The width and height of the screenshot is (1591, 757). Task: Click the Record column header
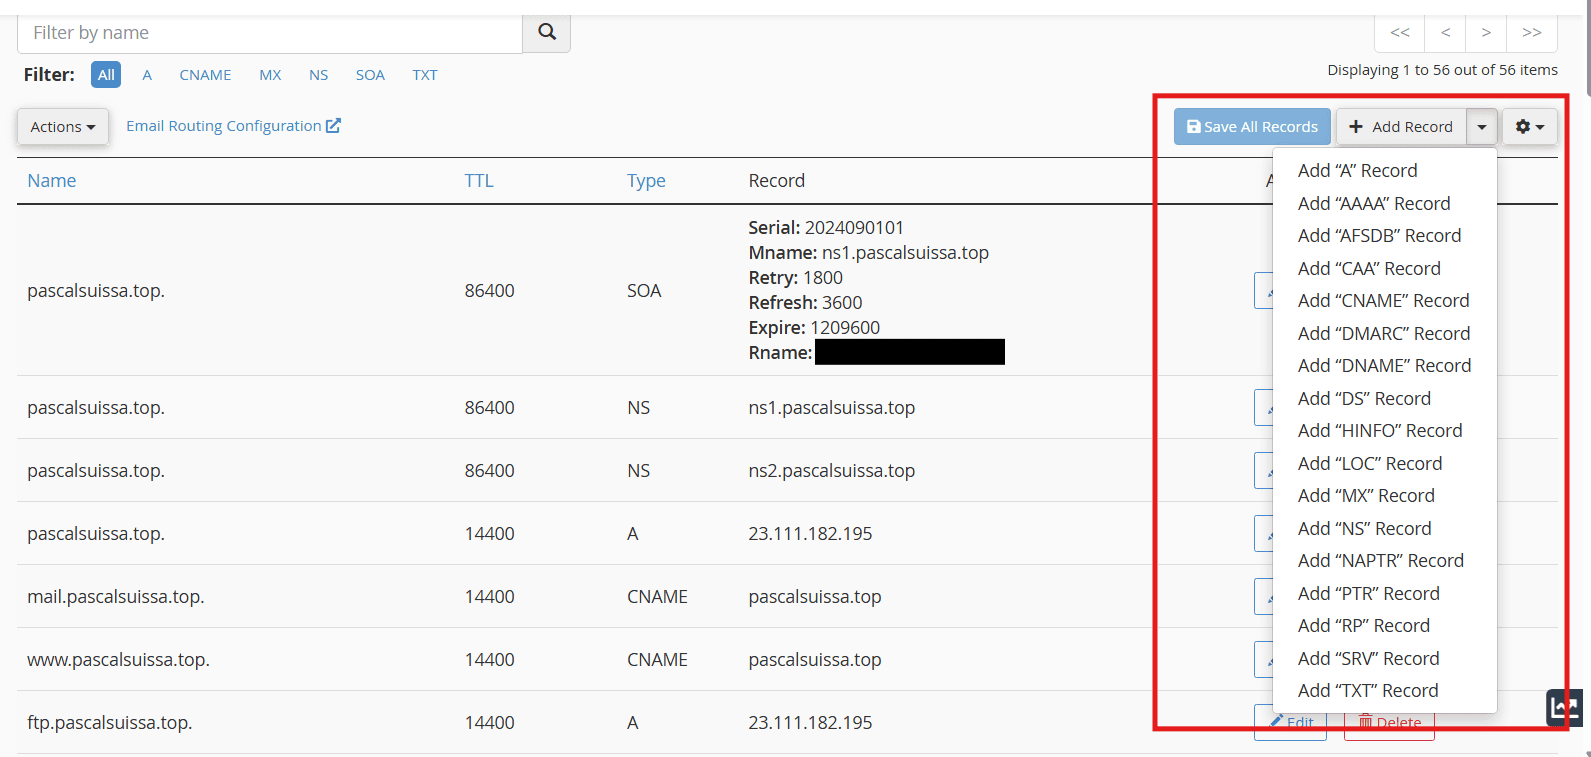coord(777,181)
